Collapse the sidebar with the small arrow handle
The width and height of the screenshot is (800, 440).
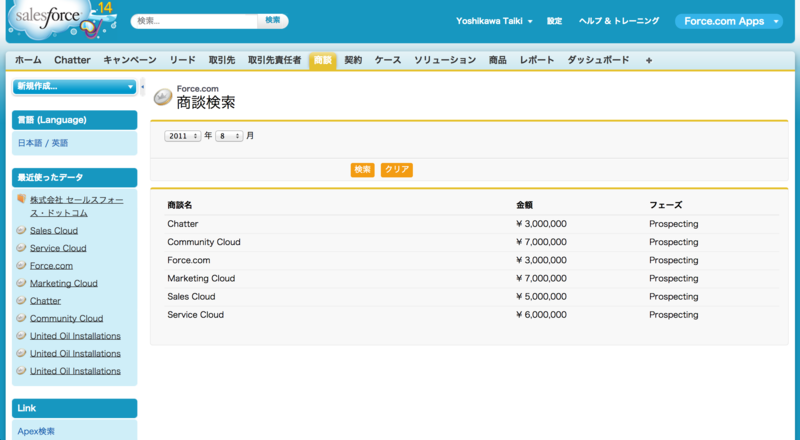click(x=142, y=87)
